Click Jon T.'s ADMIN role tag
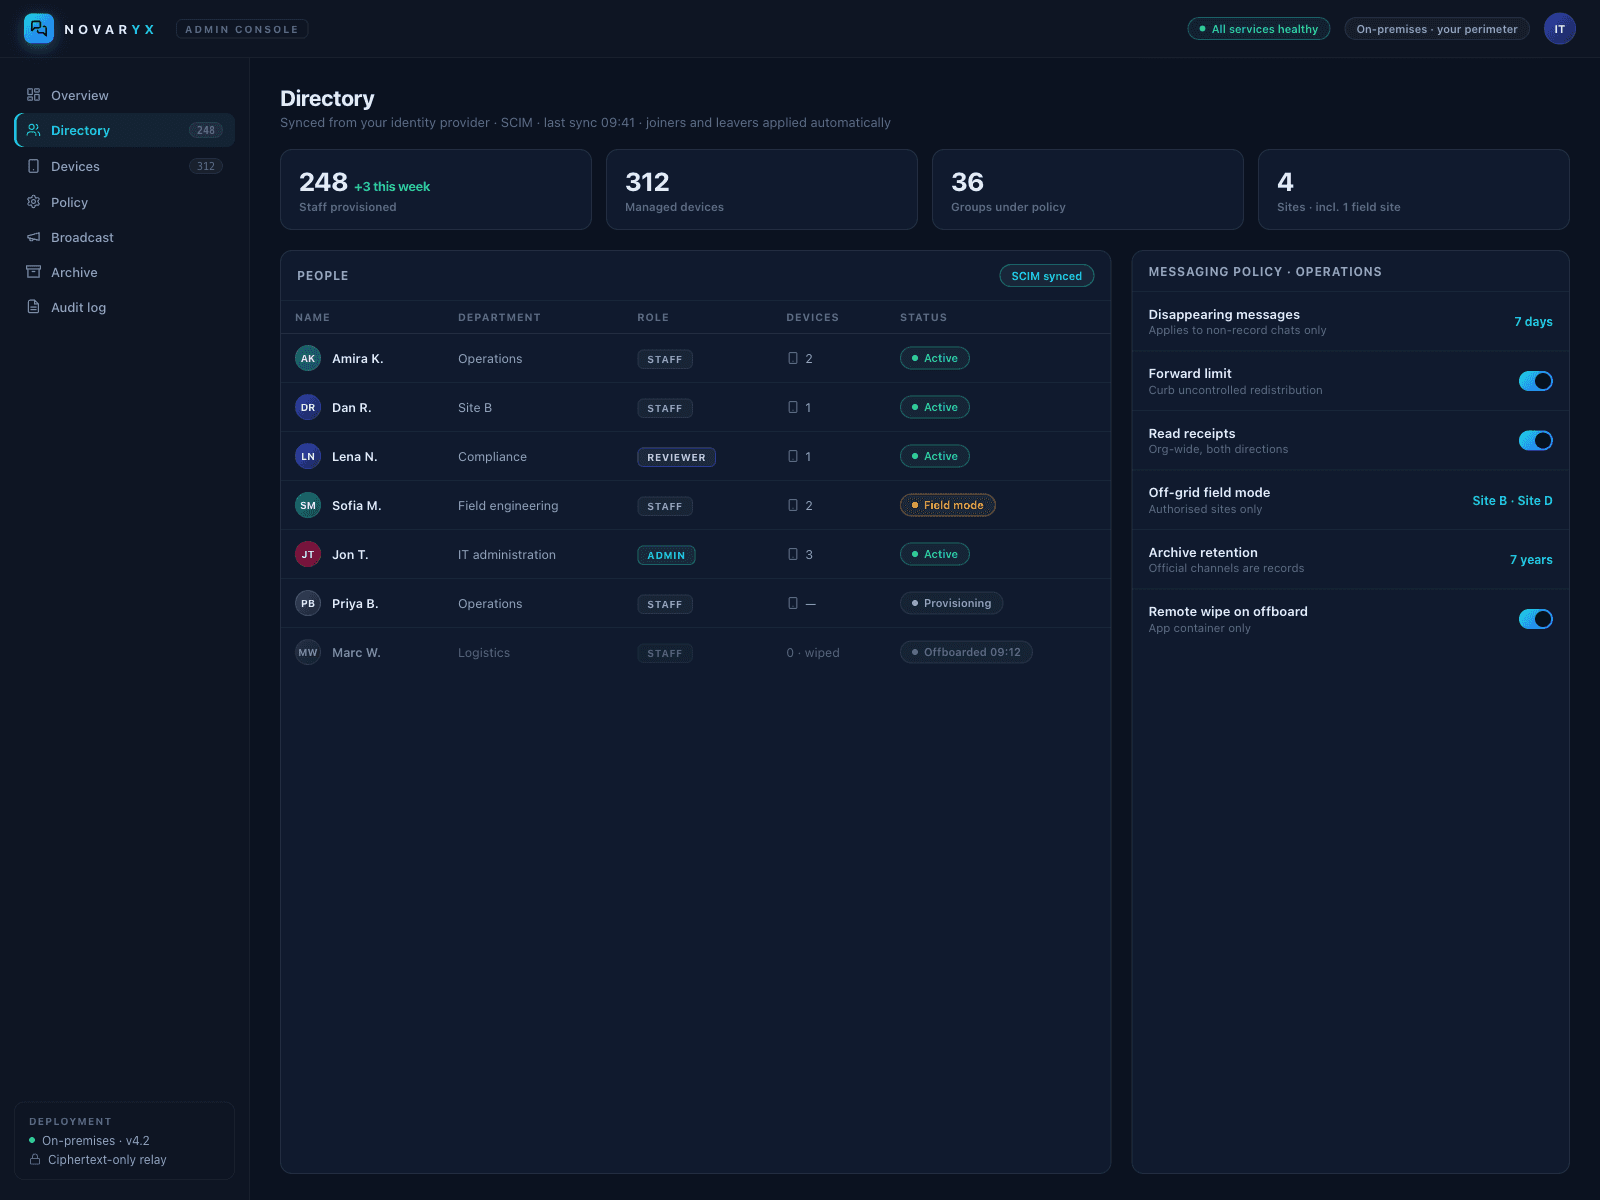The height and width of the screenshot is (1200, 1600). point(666,555)
